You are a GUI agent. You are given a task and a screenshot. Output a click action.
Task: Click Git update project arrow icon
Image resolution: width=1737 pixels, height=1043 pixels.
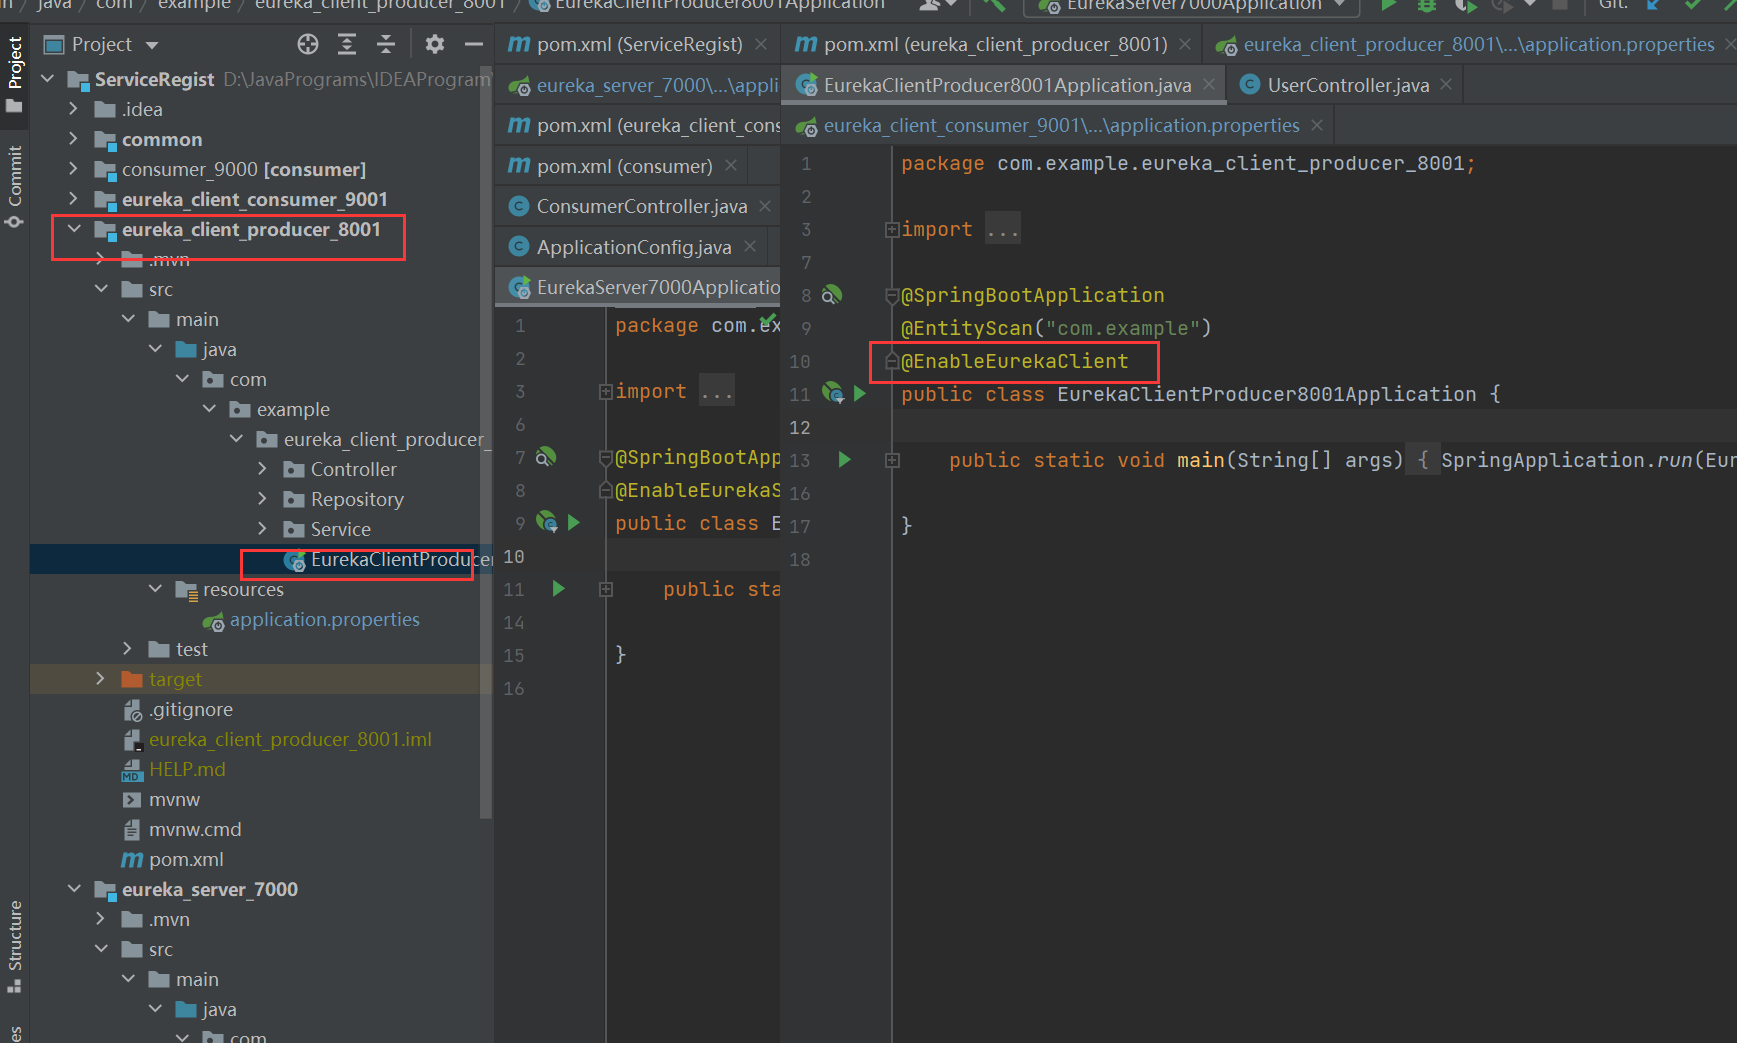click(1654, 5)
